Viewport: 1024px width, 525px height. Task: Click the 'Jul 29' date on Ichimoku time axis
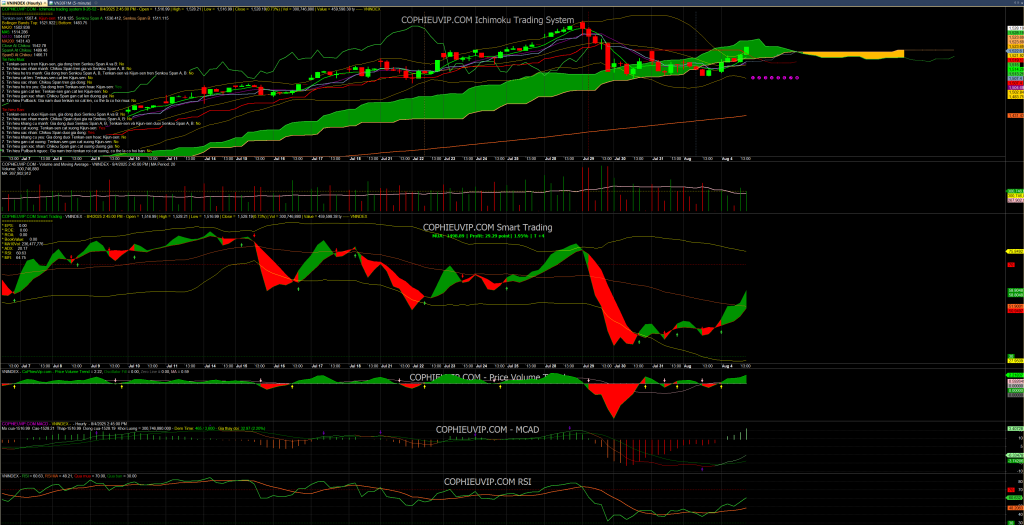[588, 159]
